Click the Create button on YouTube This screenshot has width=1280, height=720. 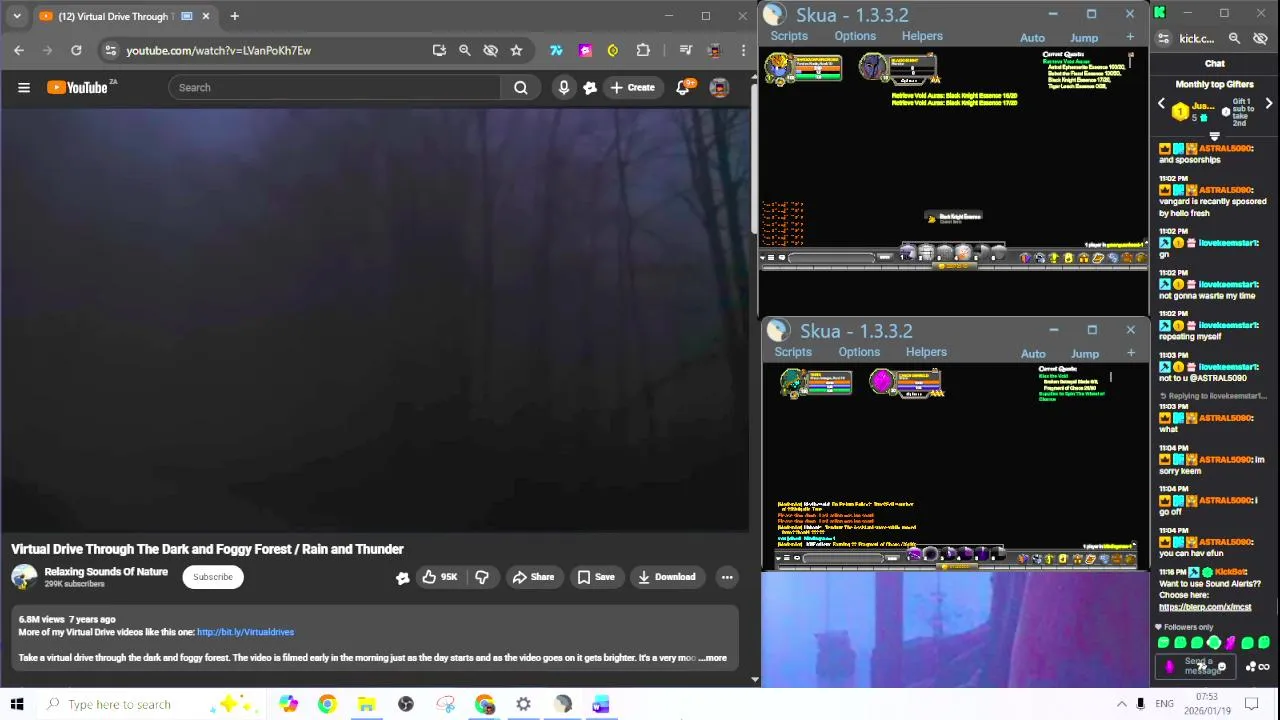(x=632, y=88)
